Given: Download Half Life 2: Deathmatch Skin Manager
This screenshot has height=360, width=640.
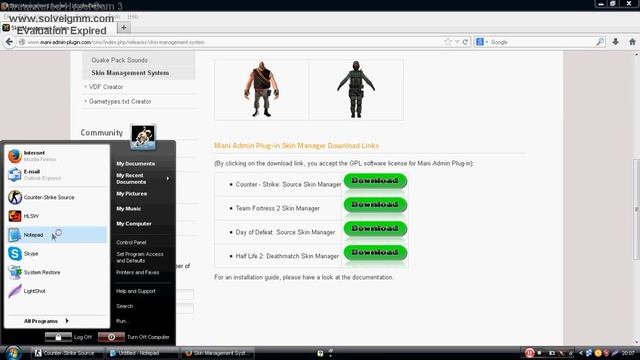Looking at the screenshot, I should click(x=375, y=252).
